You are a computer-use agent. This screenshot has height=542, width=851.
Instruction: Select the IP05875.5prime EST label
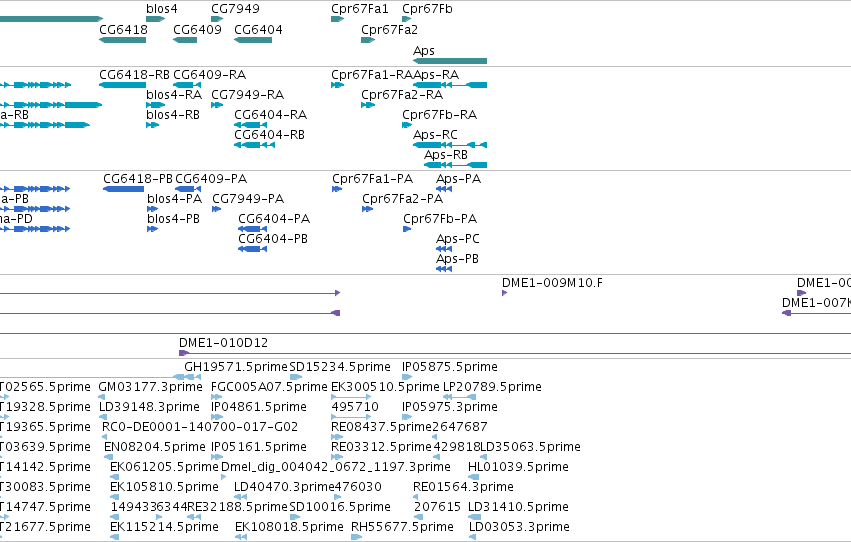point(450,367)
